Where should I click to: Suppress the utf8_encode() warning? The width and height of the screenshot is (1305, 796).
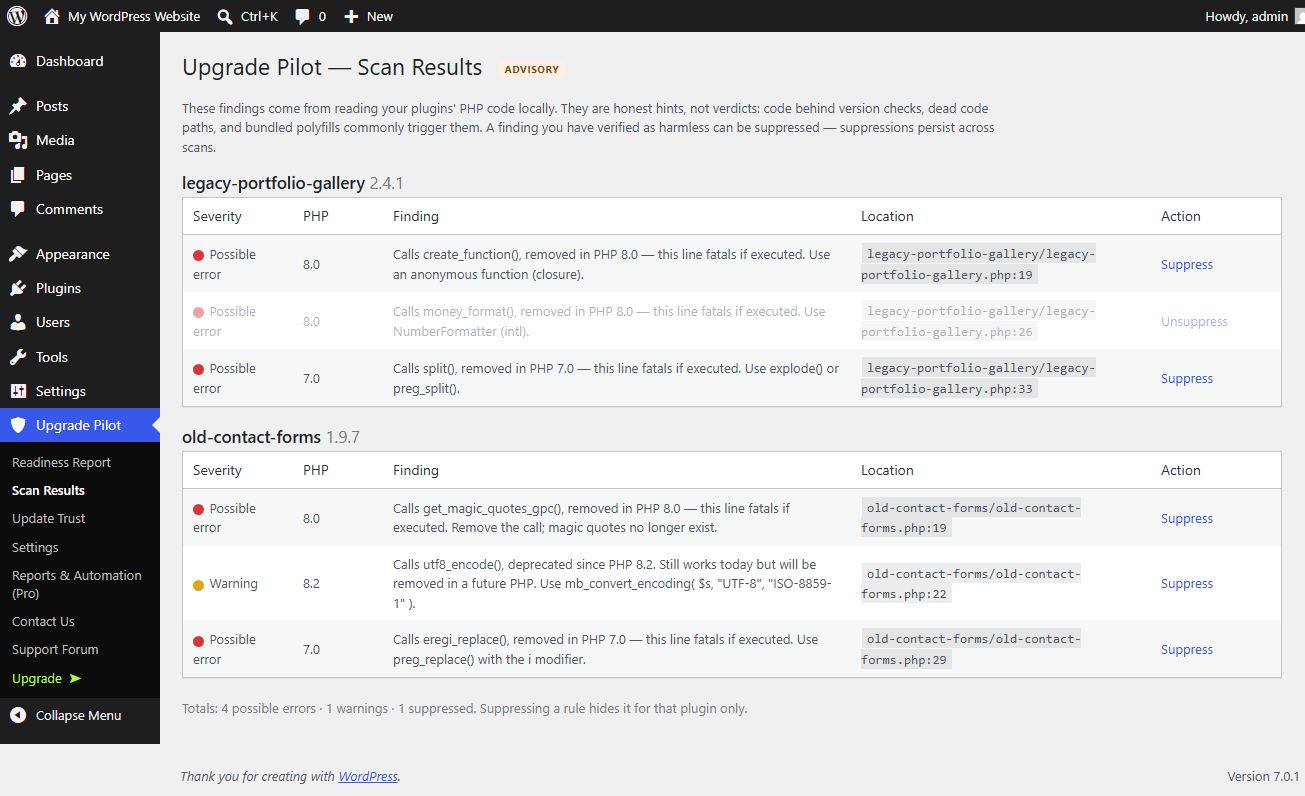pos(1187,584)
